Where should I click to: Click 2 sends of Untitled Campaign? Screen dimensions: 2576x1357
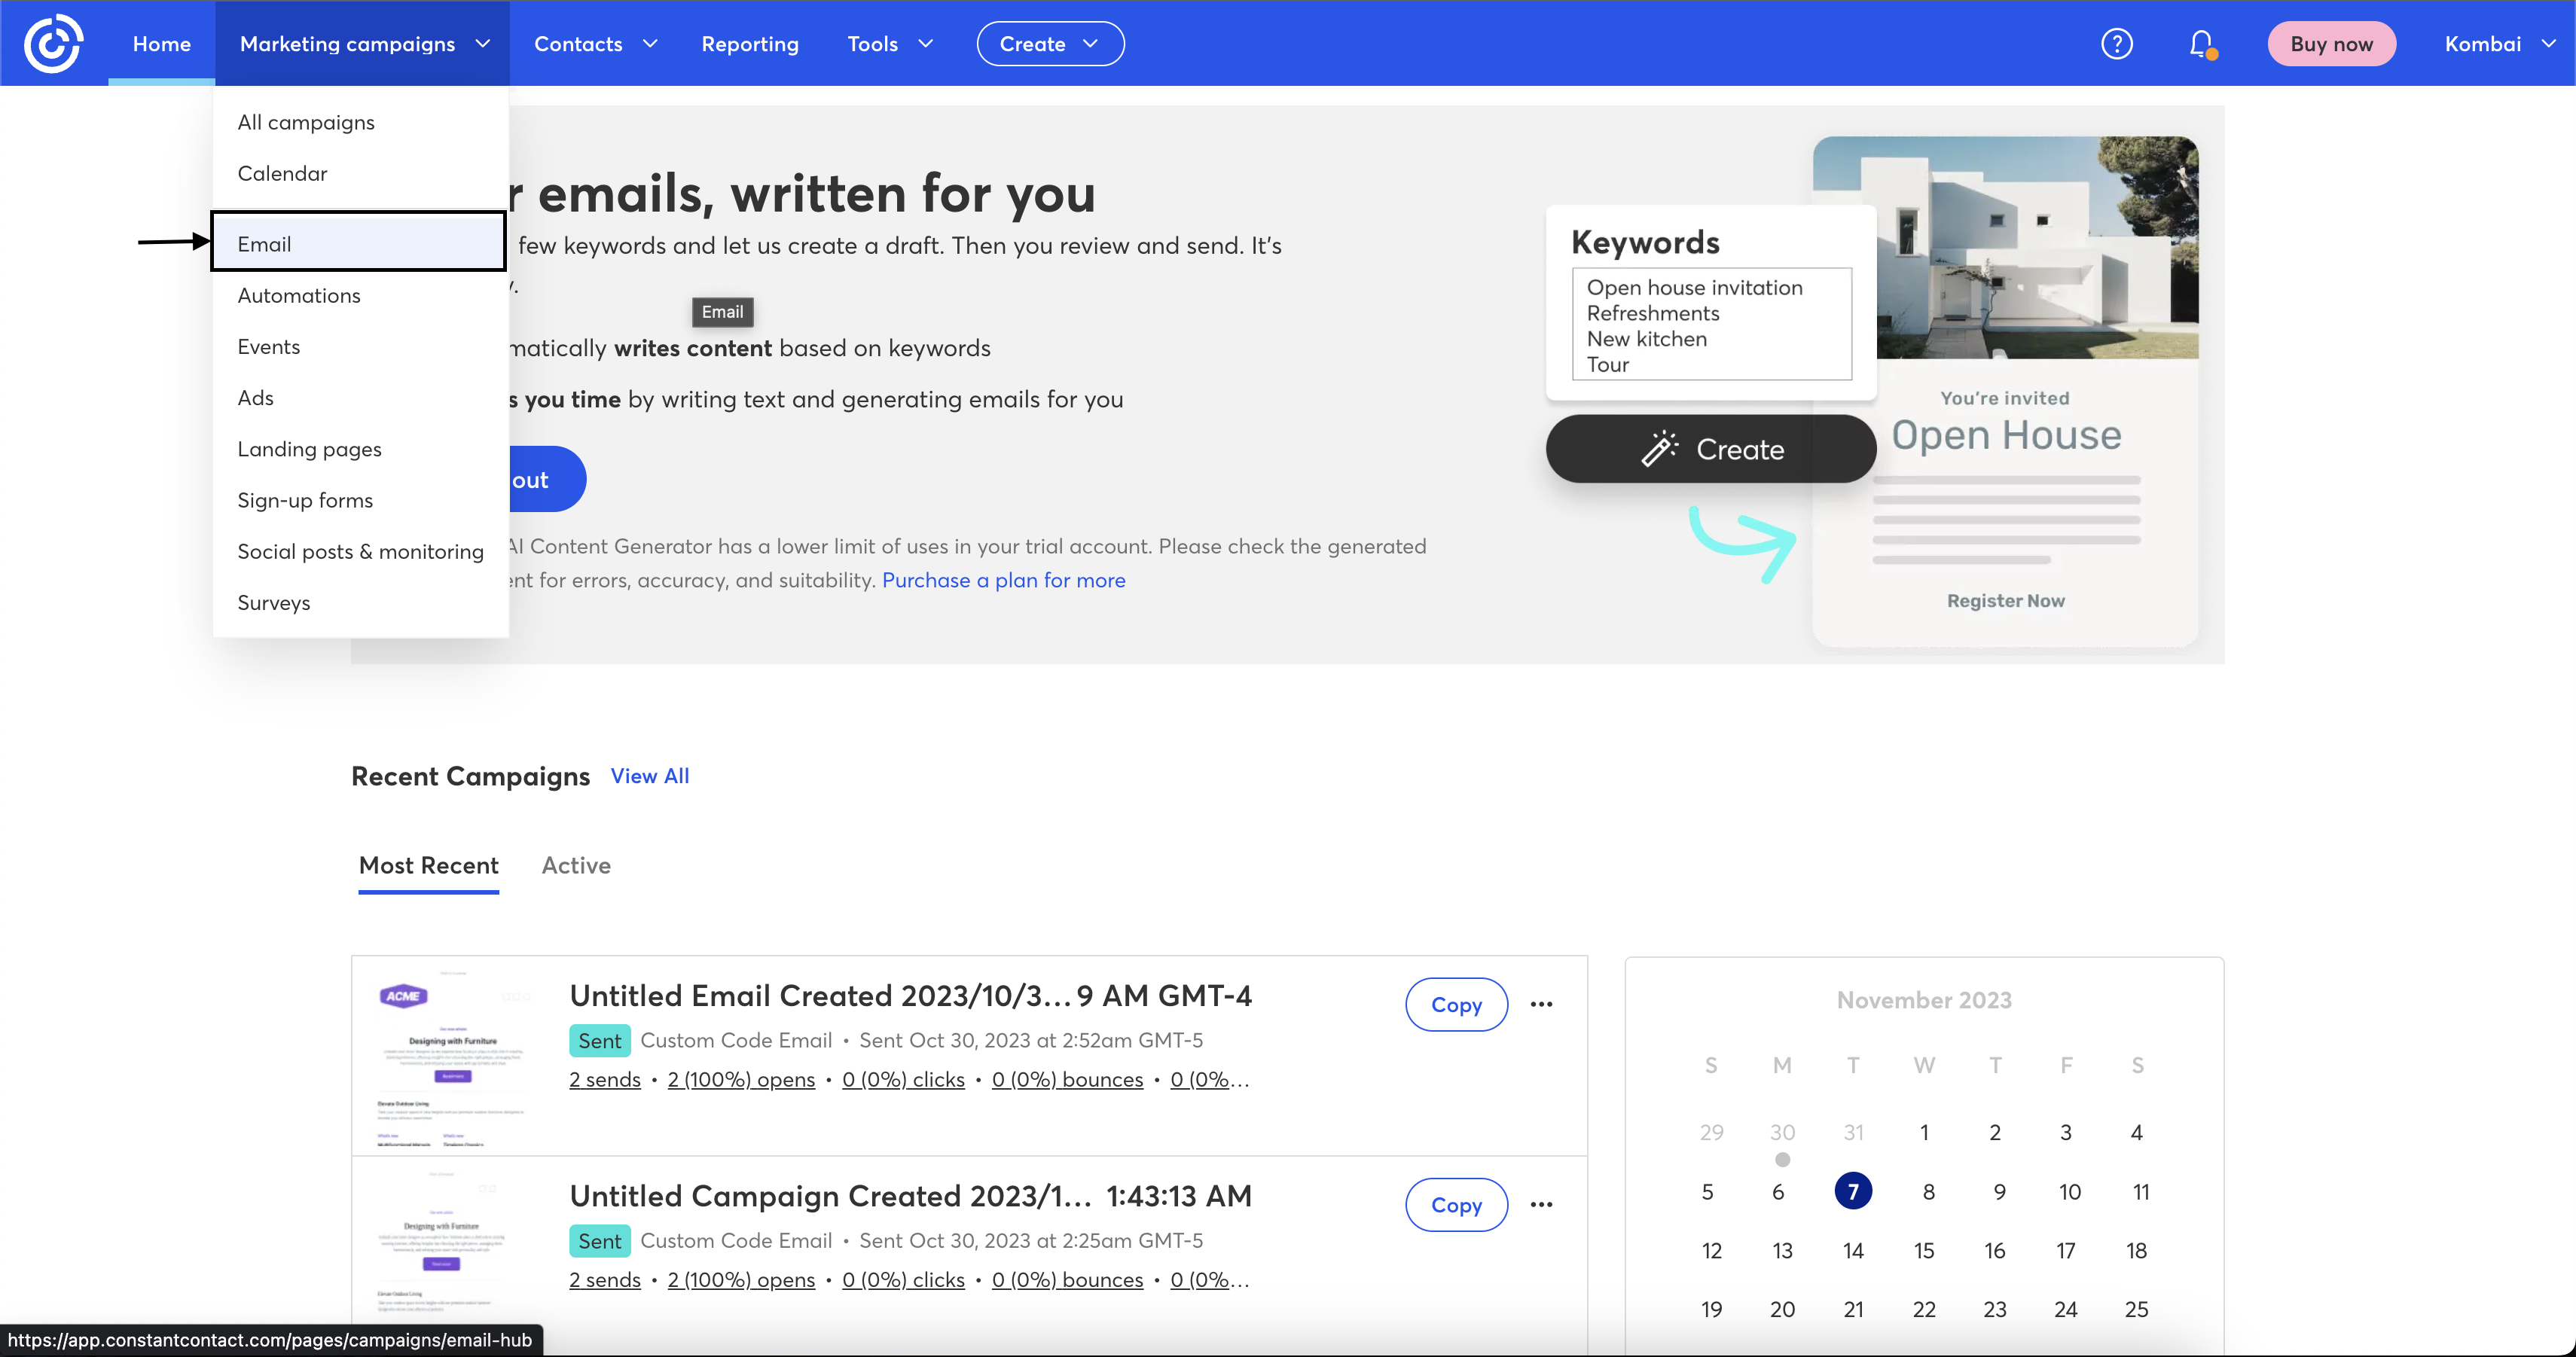click(x=605, y=1280)
